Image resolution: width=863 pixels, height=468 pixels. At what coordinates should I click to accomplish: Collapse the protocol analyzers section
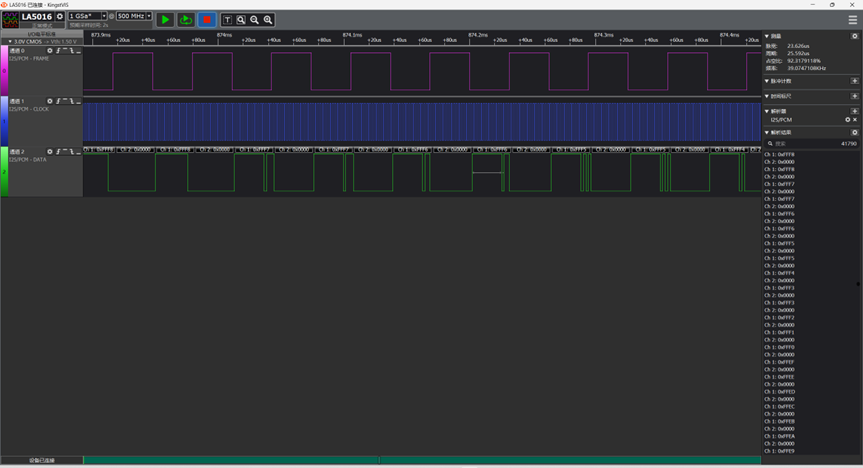point(767,111)
